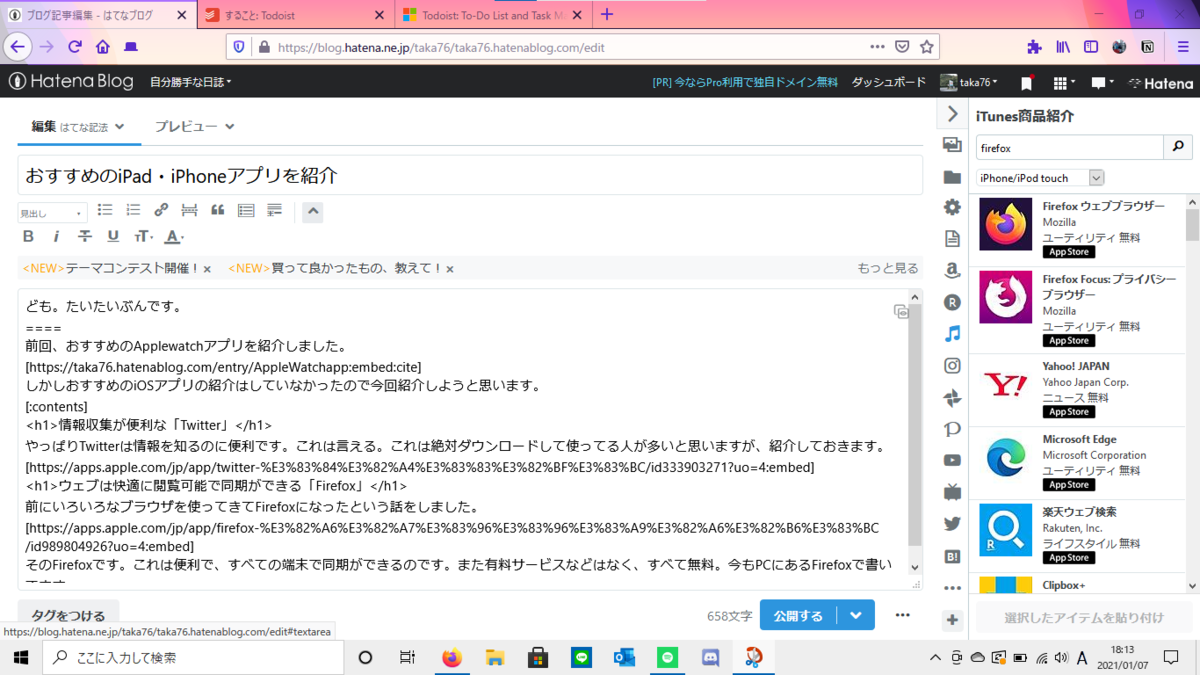Image resolution: width=1200 pixels, height=675 pixels.
Task: Click the タグをつける button
Action: [x=68, y=616]
